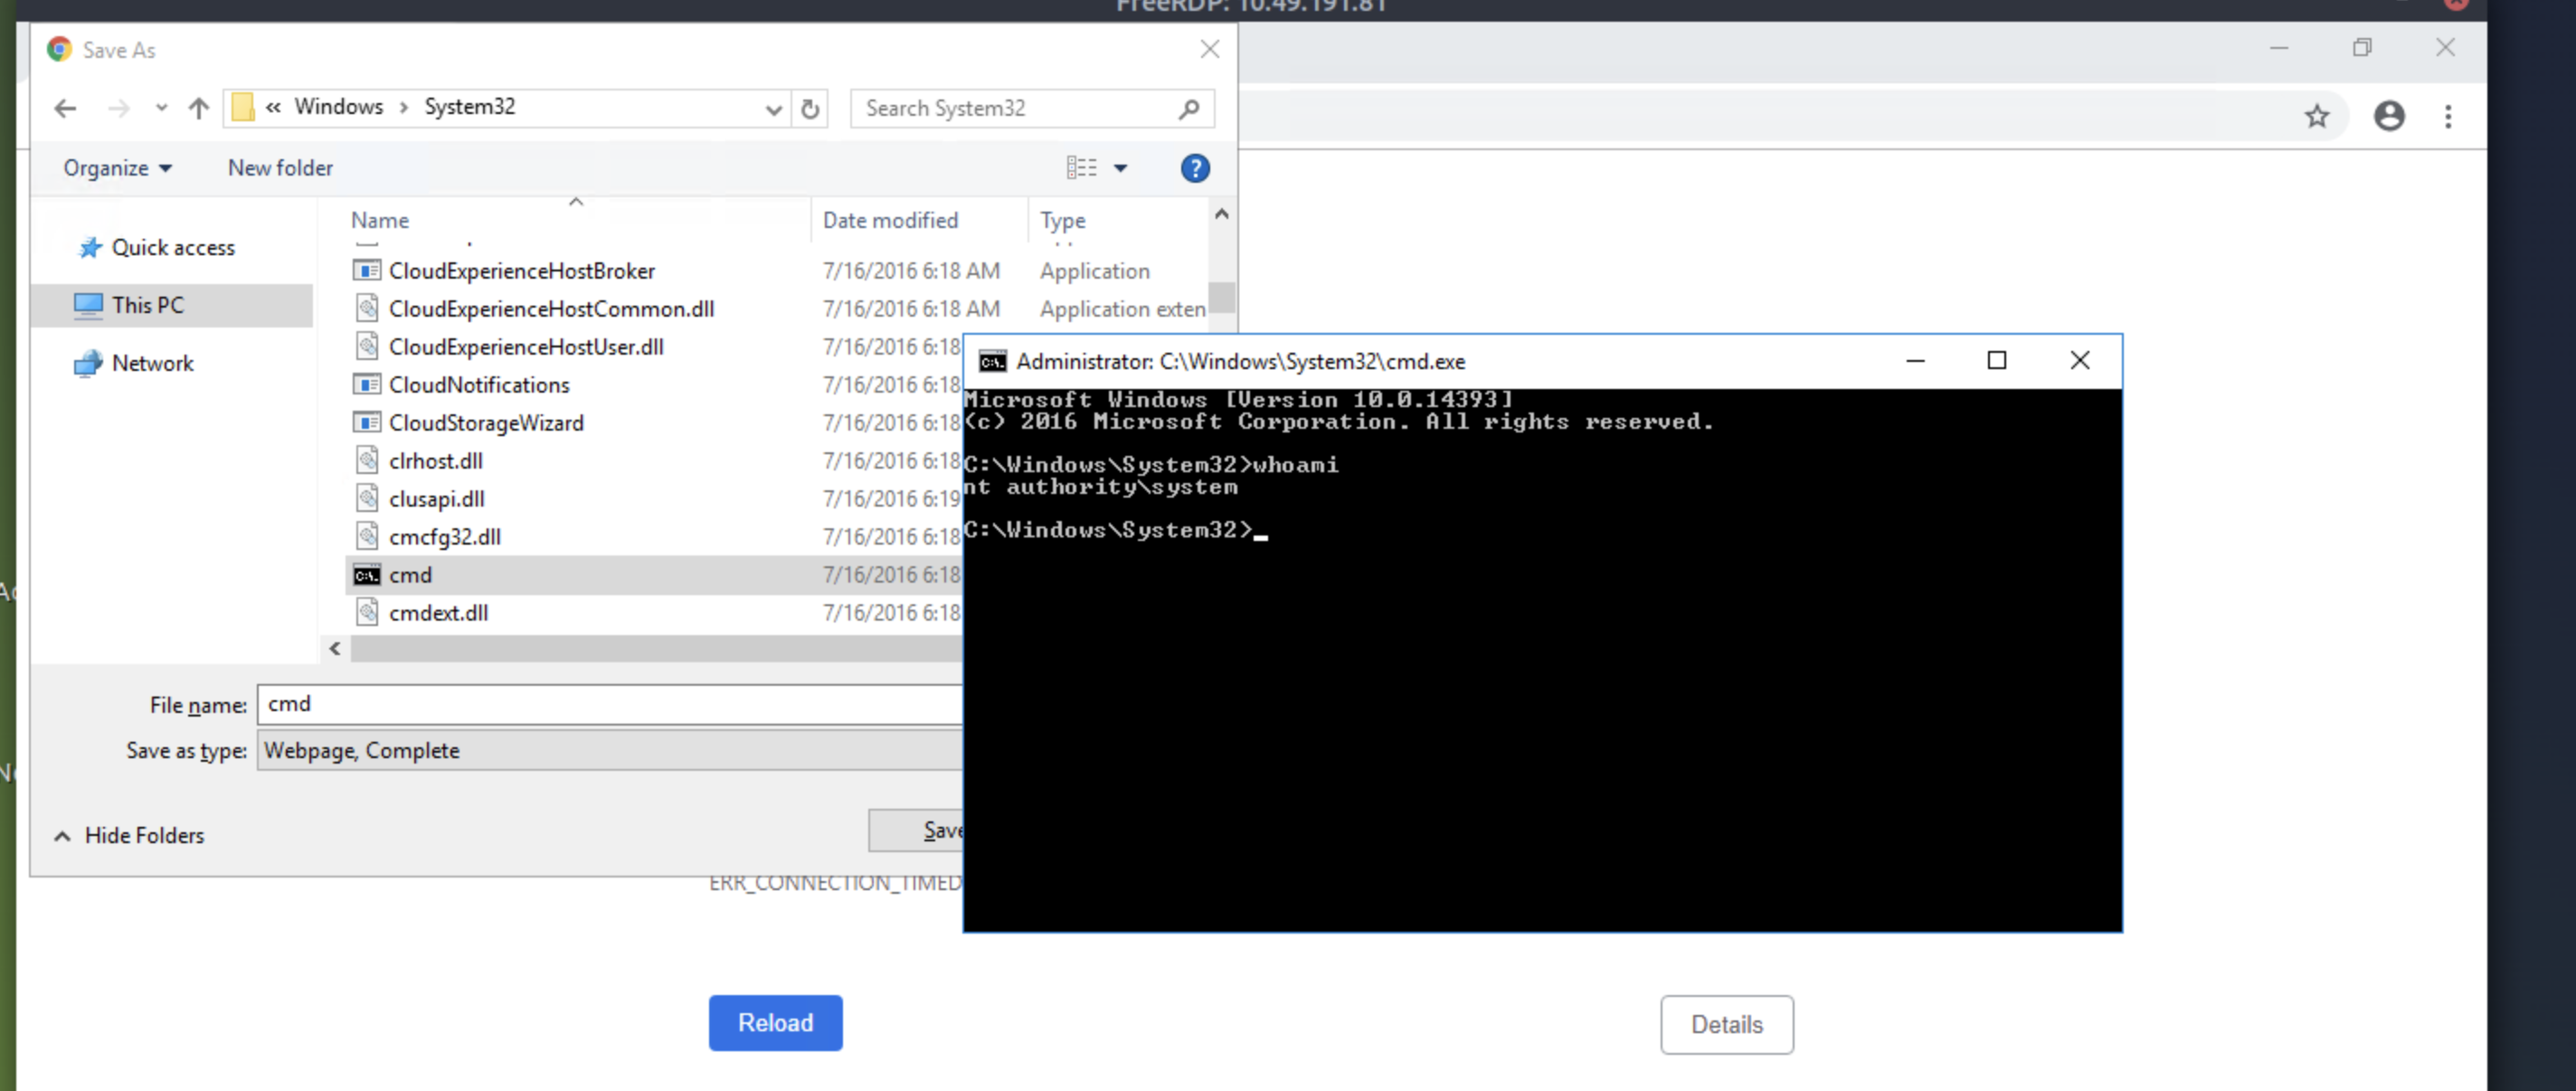Viewport: 2576px width, 1091px height.
Task: Open Chrome three-dot menu
Action: [x=2448, y=117]
